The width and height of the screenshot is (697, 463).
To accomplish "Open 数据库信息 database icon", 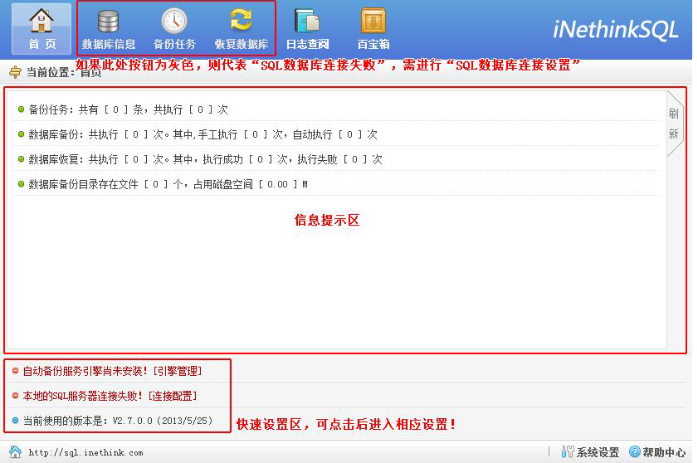I will pyautogui.click(x=108, y=29).
